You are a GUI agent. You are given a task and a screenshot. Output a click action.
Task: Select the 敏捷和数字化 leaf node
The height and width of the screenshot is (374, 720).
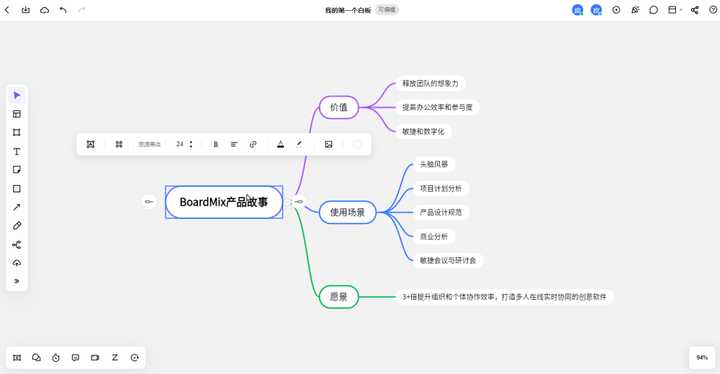pos(423,131)
